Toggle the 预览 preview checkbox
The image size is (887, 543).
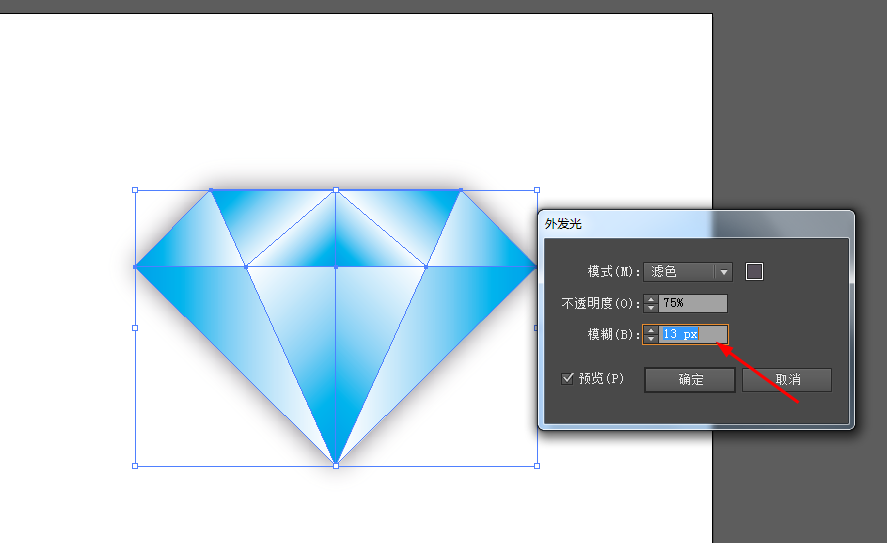[567, 378]
